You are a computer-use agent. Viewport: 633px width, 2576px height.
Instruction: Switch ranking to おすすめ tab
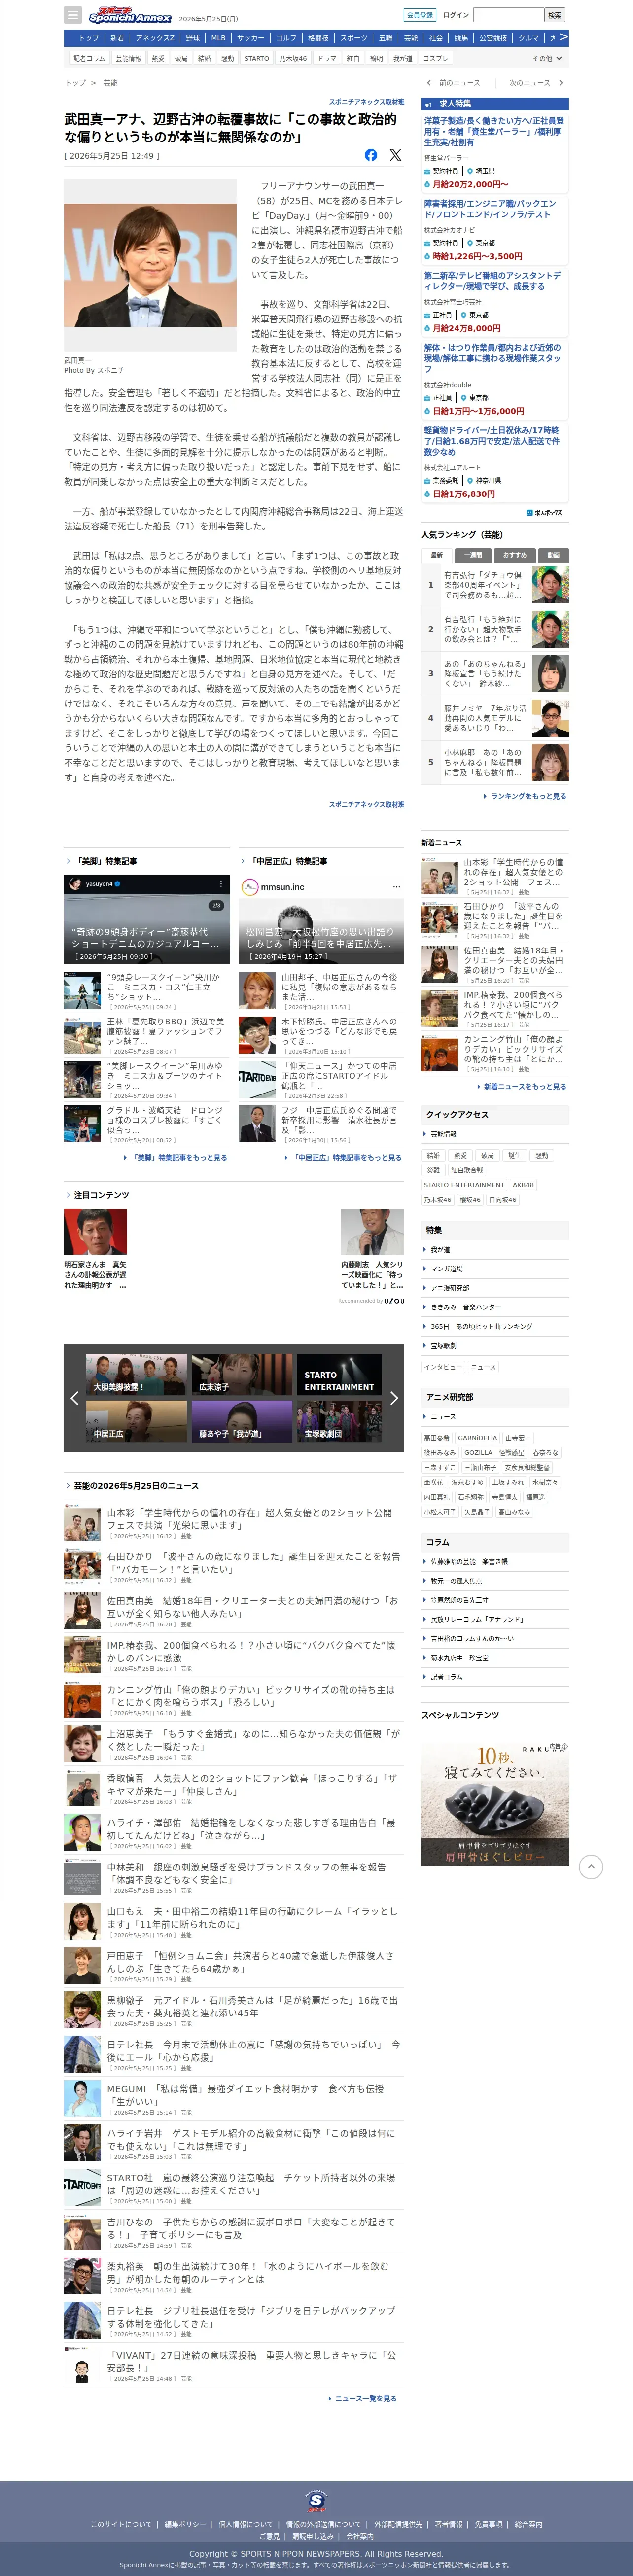[x=515, y=555]
